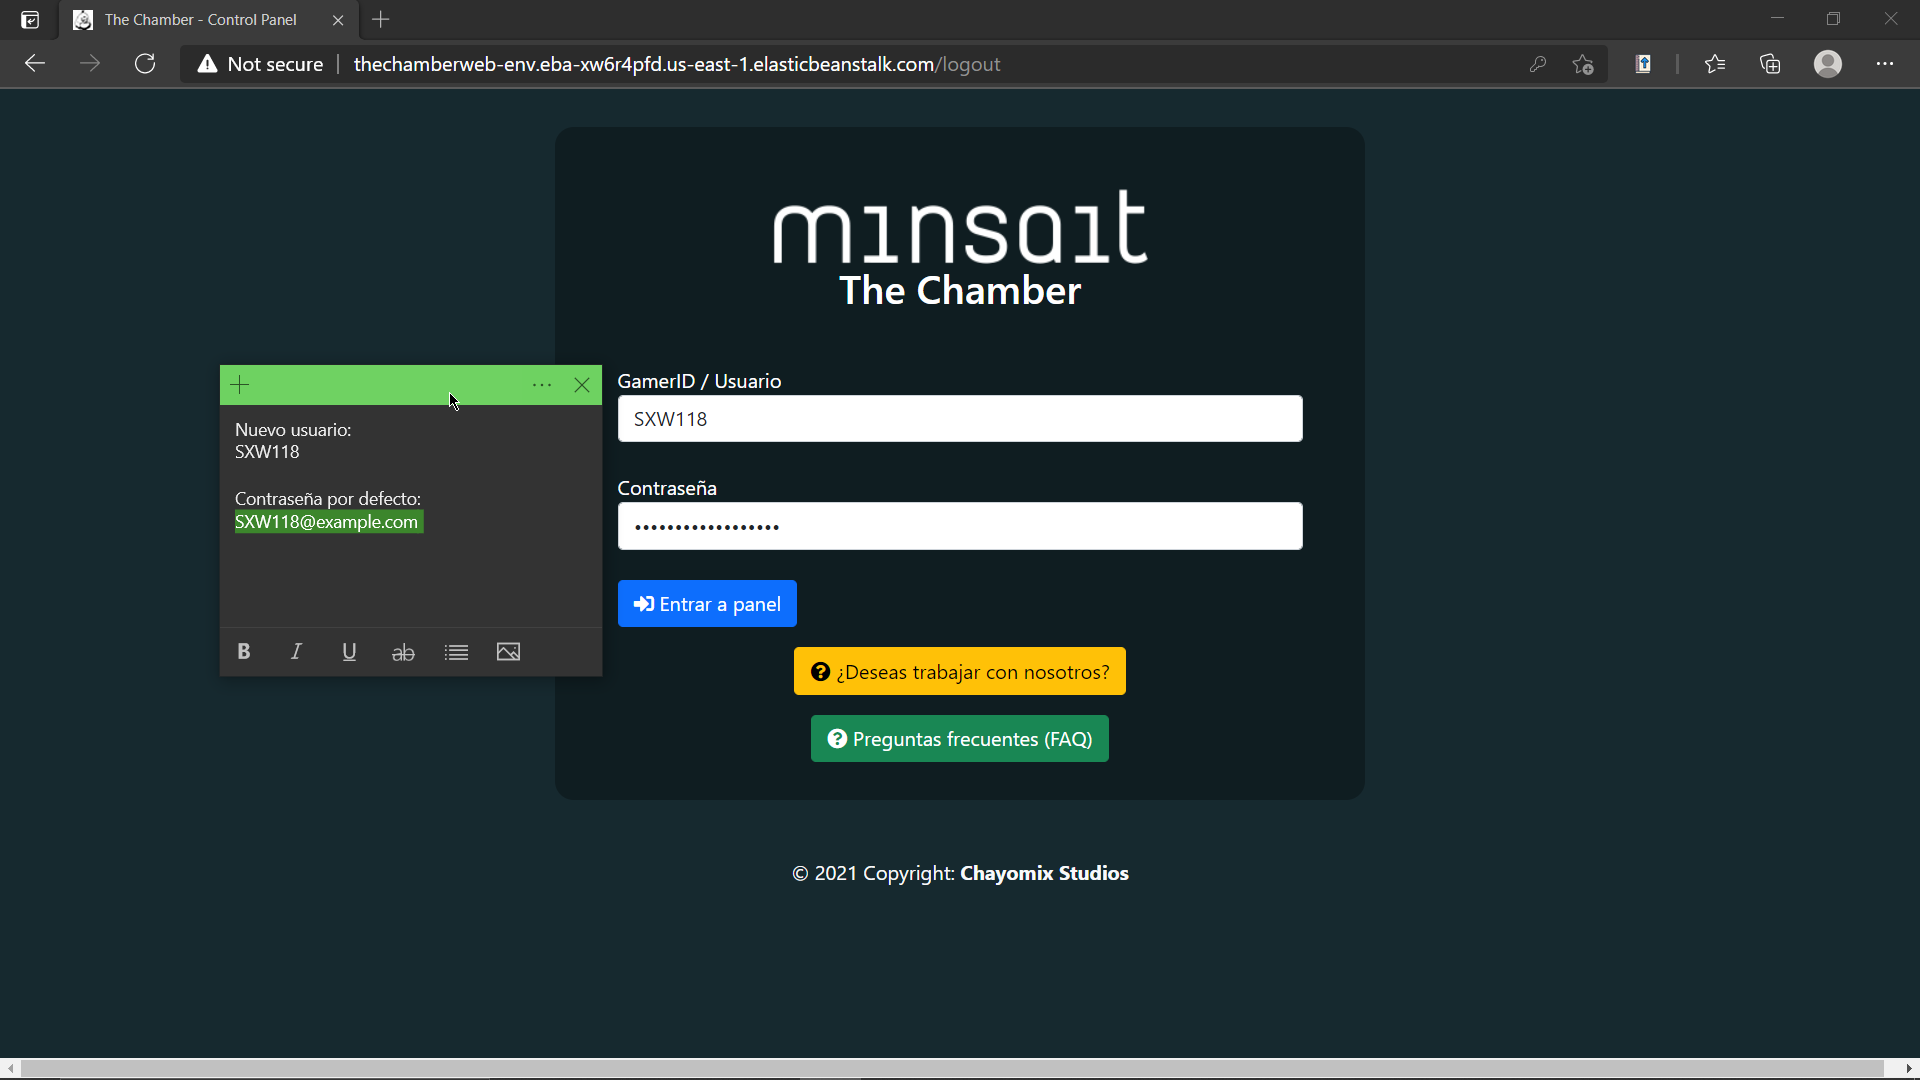Open Preguntas frecuentes (FAQ)
The image size is (1920, 1080).
960,739
